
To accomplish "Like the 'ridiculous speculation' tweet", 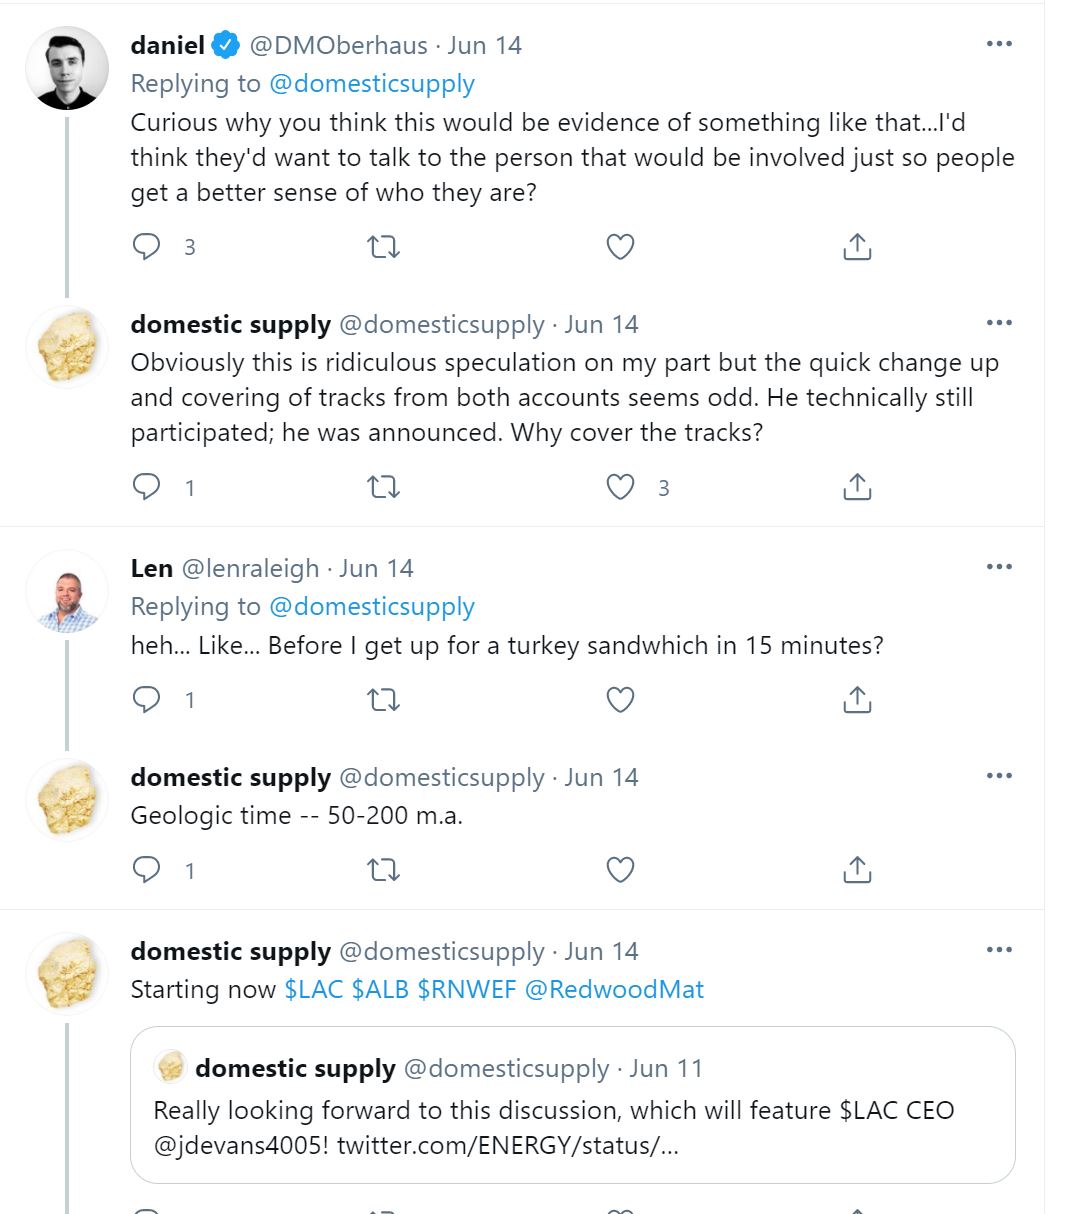I will click(x=621, y=487).
